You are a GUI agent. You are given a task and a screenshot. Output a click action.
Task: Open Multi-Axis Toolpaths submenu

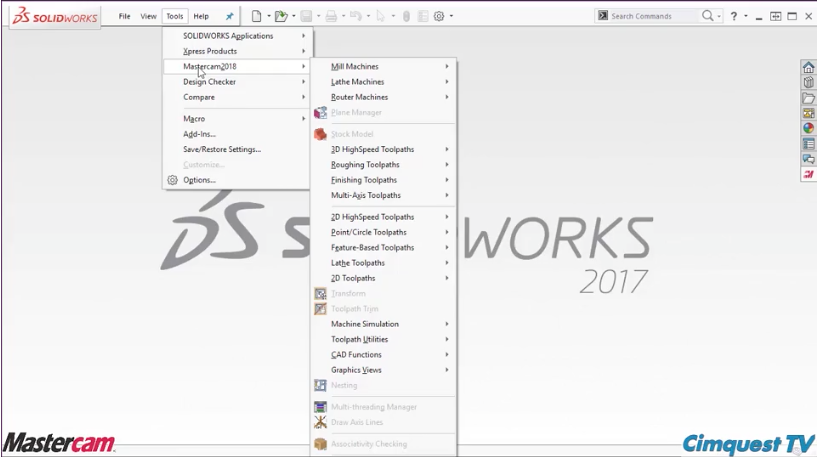tap(384, 195)
